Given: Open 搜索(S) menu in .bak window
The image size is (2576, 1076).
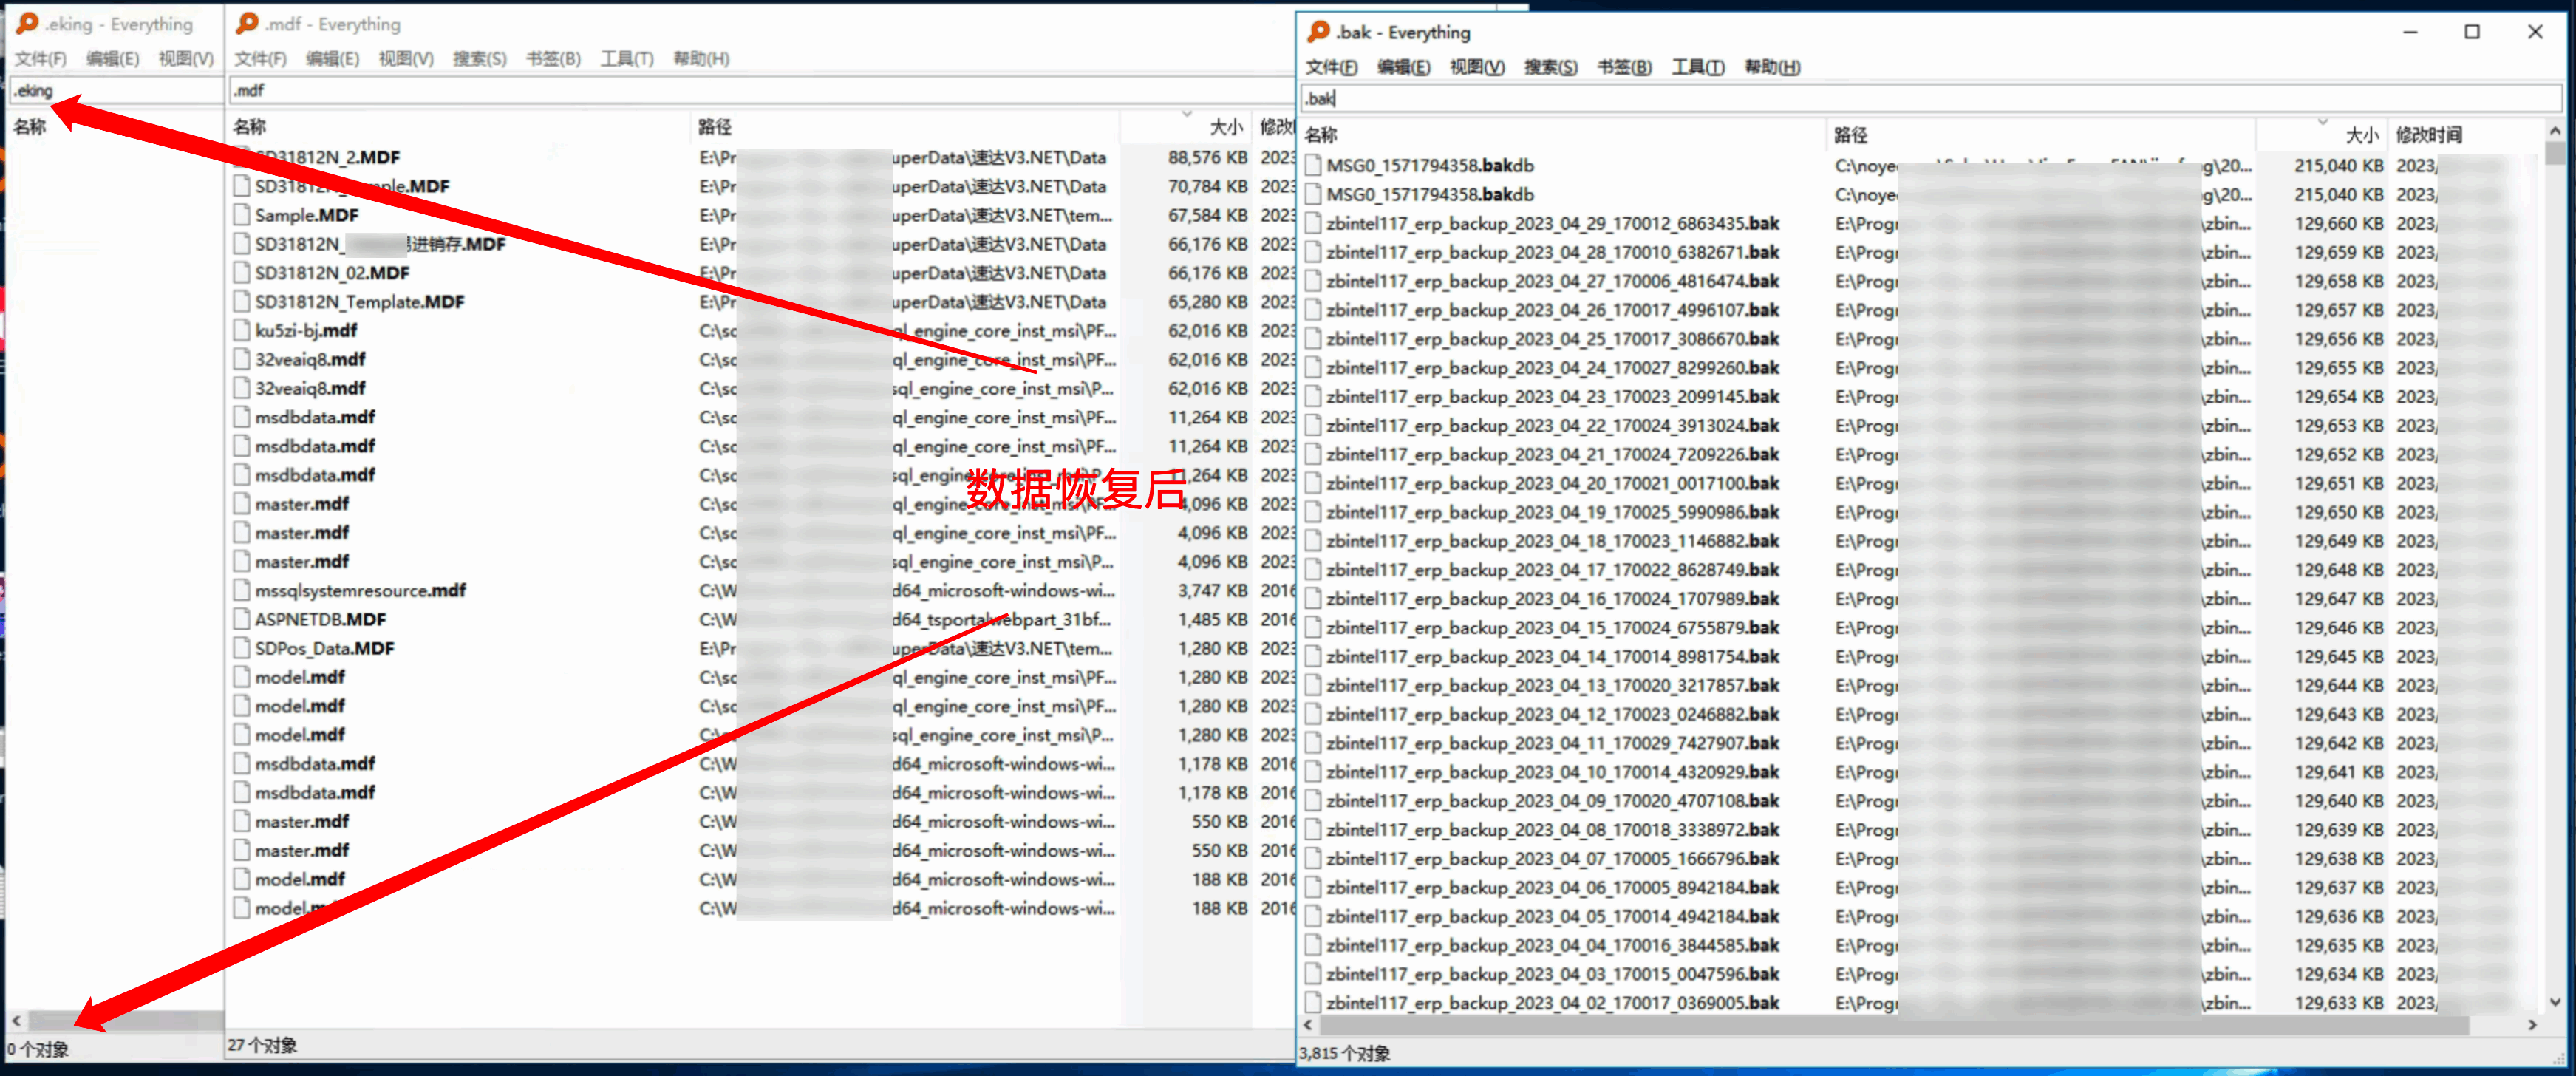Looking at the screenshot, I should click(x=1550, y=67).
